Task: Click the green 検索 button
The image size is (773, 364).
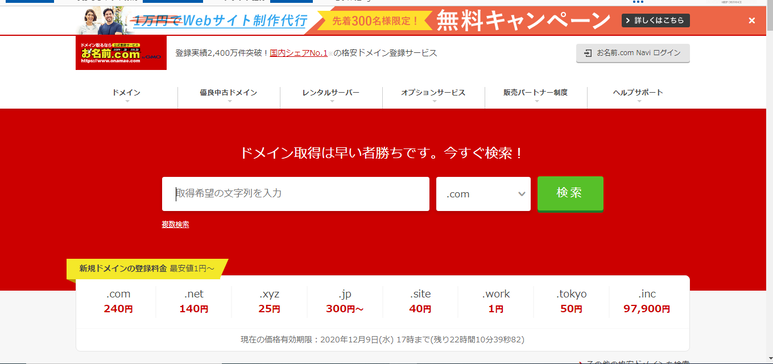Action: tap(570, 193)
